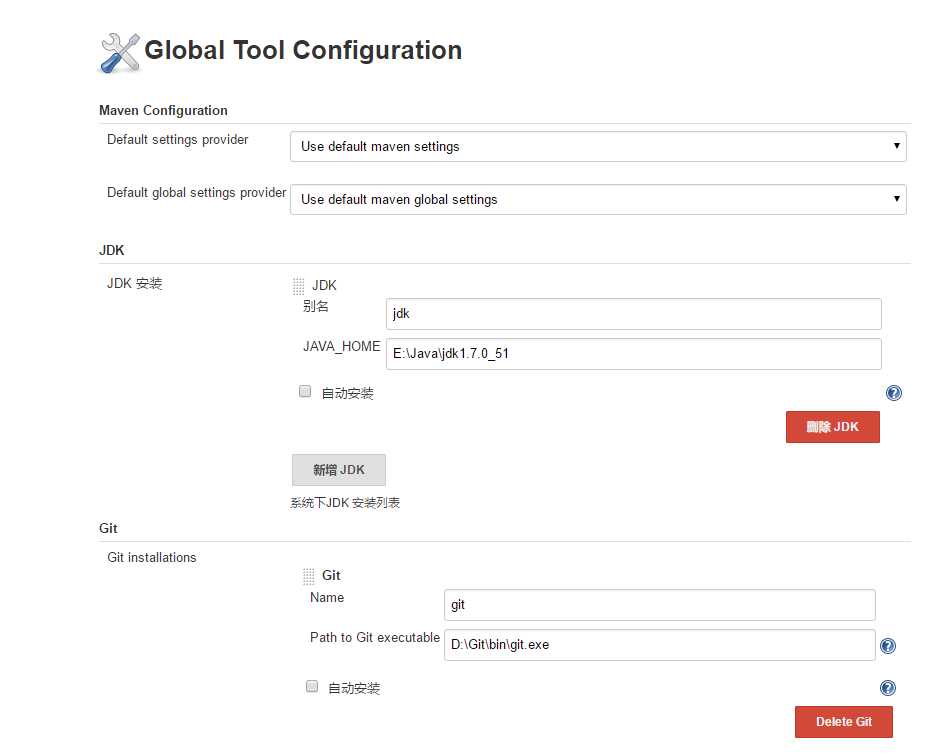This screenshot has height=756, width=926.
Task: Open help for Path to Git executable
Action: 888,646
